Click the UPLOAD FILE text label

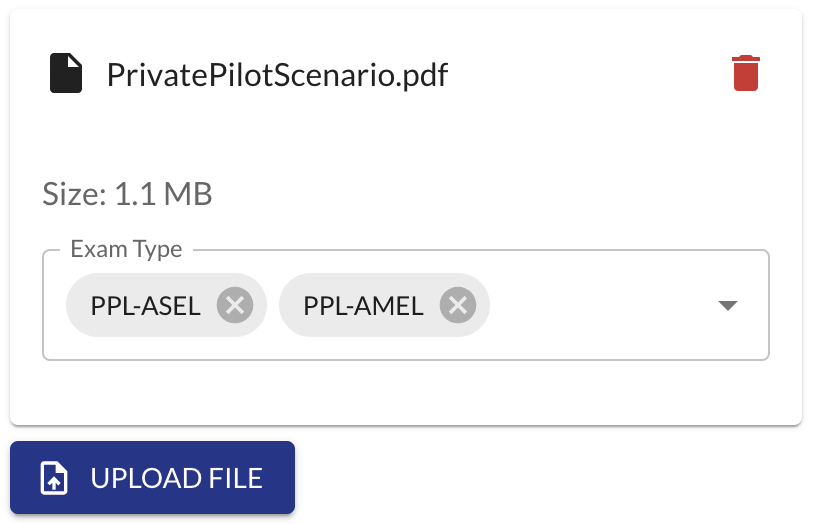176,478
